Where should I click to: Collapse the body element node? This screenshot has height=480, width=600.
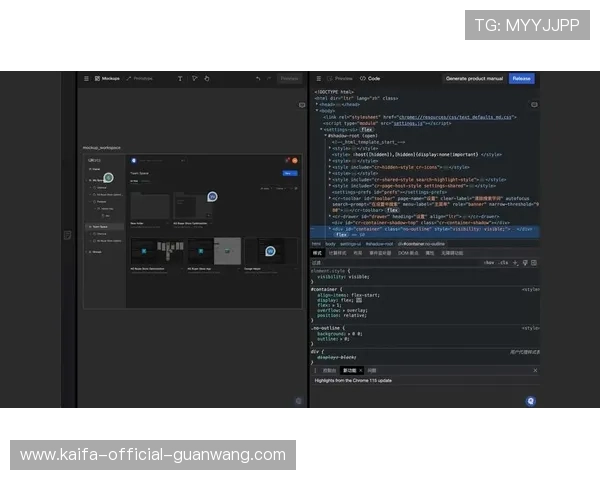(316, 110)
